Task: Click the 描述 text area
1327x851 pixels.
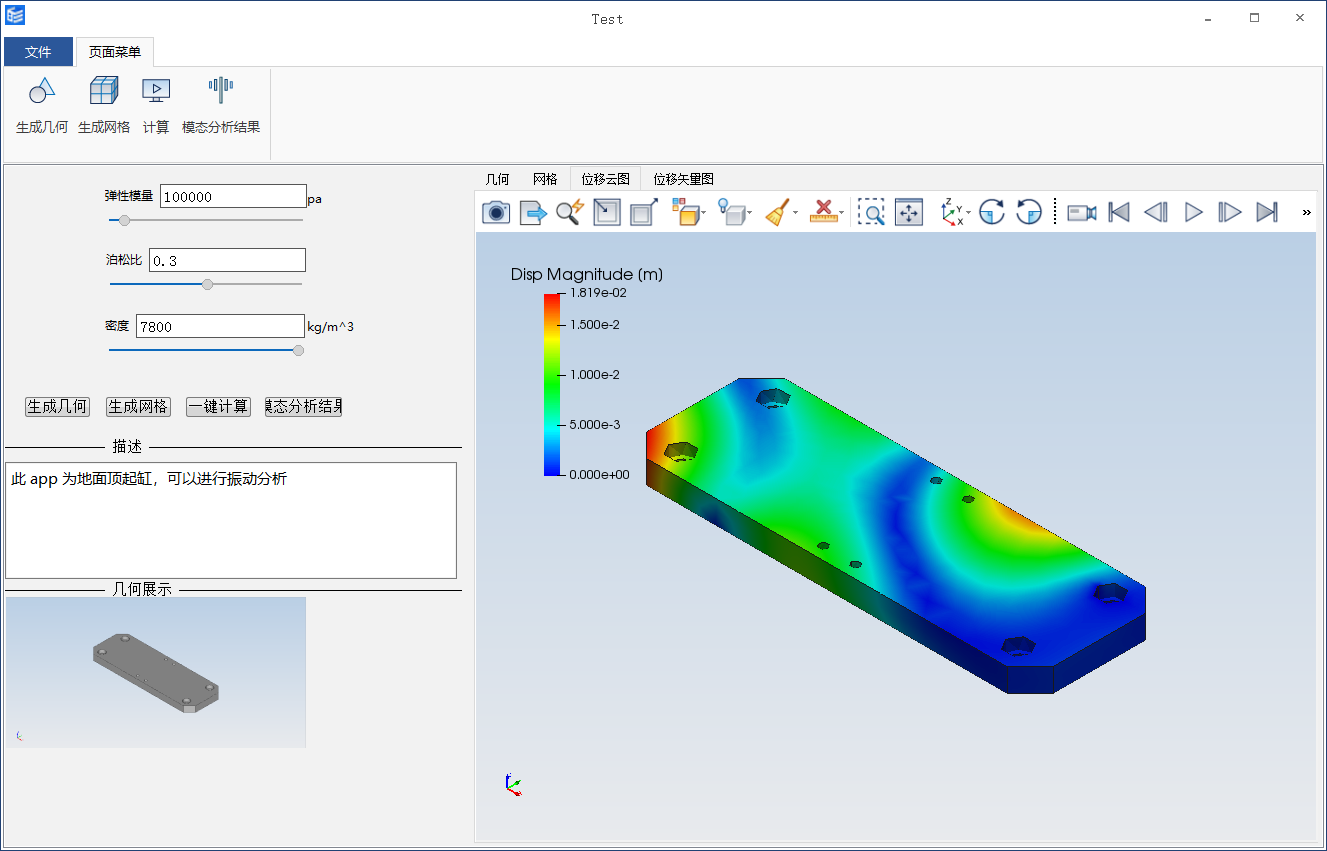Action: tap(231, 520)
